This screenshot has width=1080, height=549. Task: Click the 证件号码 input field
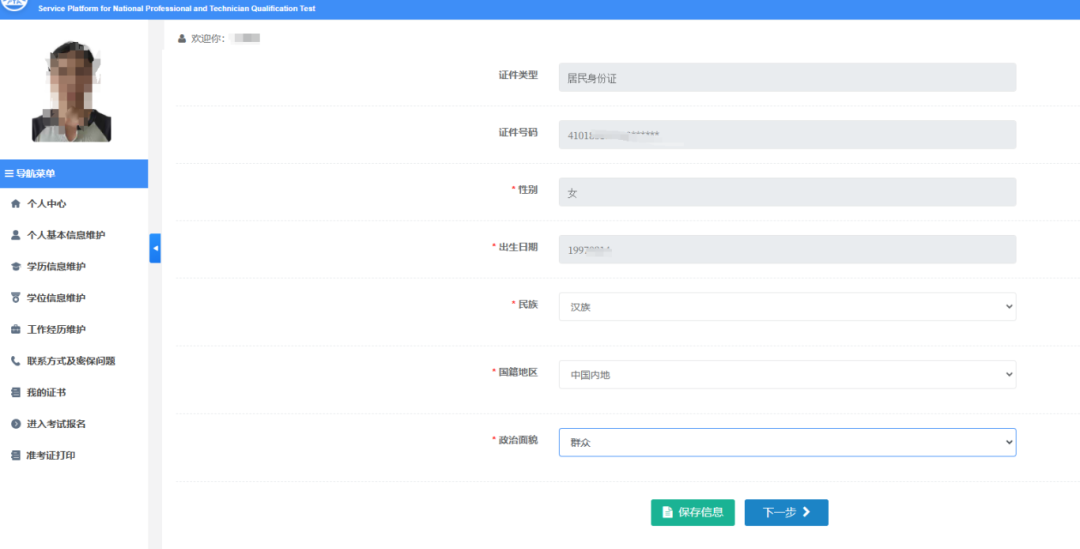point(787,134)
